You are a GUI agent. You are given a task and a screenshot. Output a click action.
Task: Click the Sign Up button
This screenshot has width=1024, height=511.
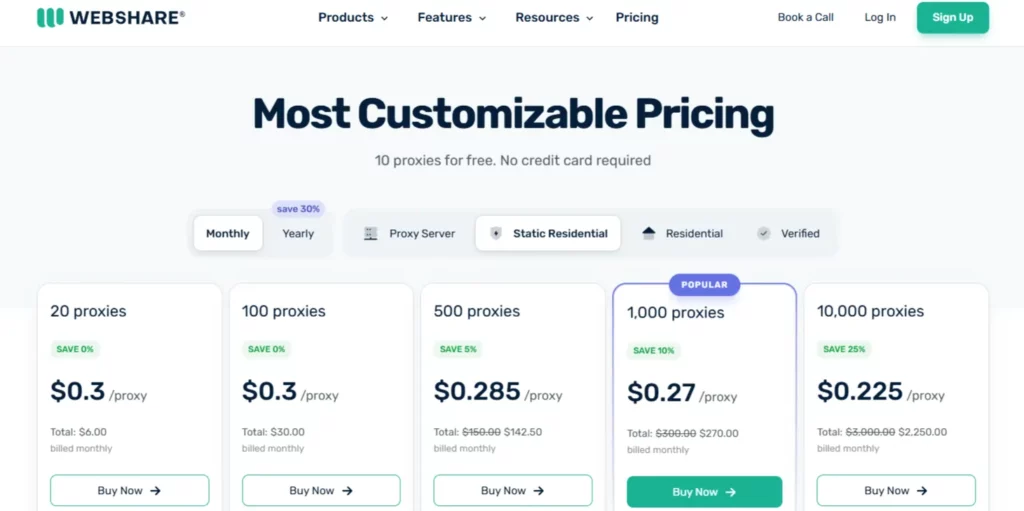[952, 17]
